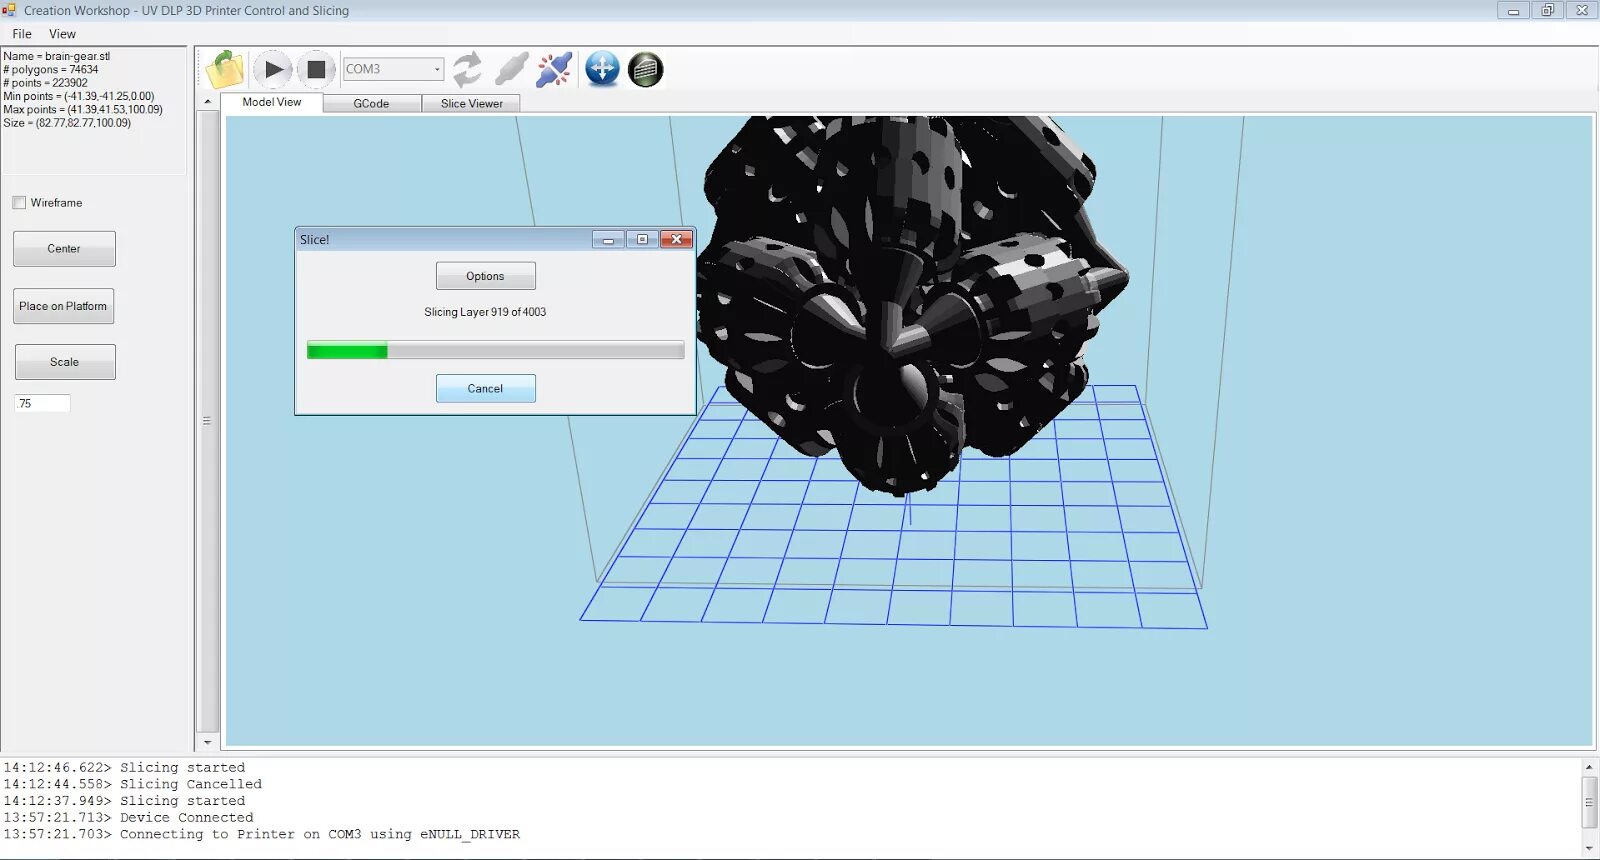Maximize the Slice! dialog
Screen dimensions: 1600x860
(x=642, y=240)
